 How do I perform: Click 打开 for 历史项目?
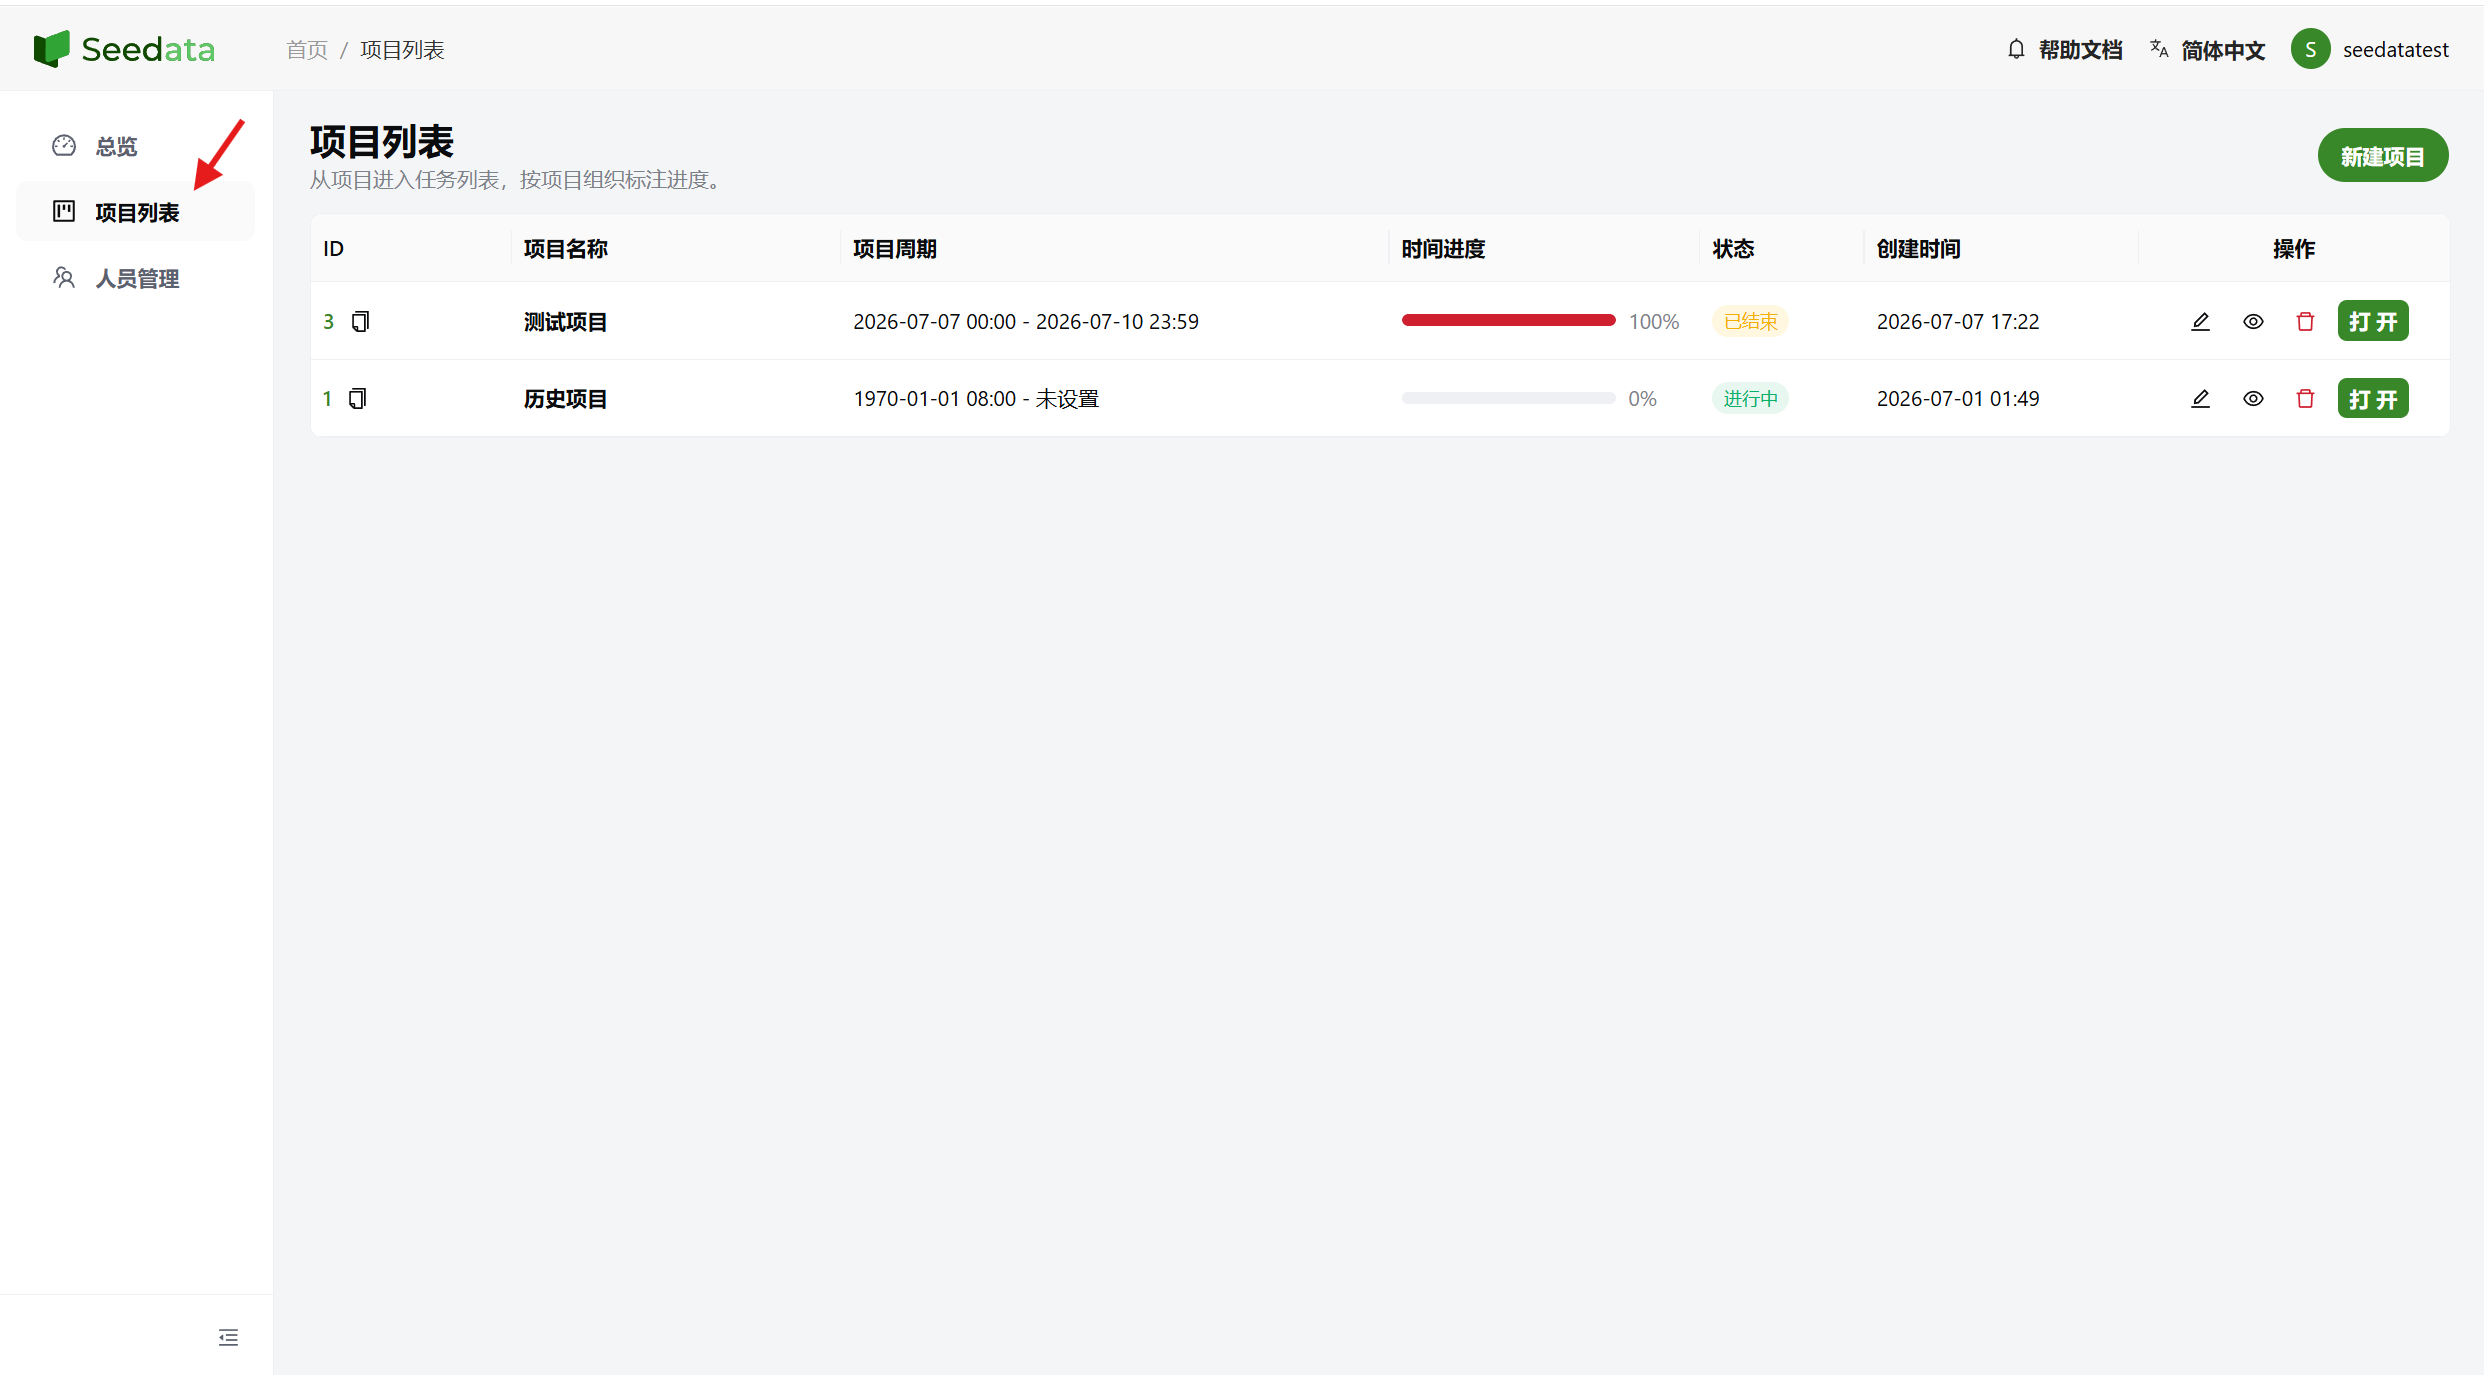click(2373, 398)
